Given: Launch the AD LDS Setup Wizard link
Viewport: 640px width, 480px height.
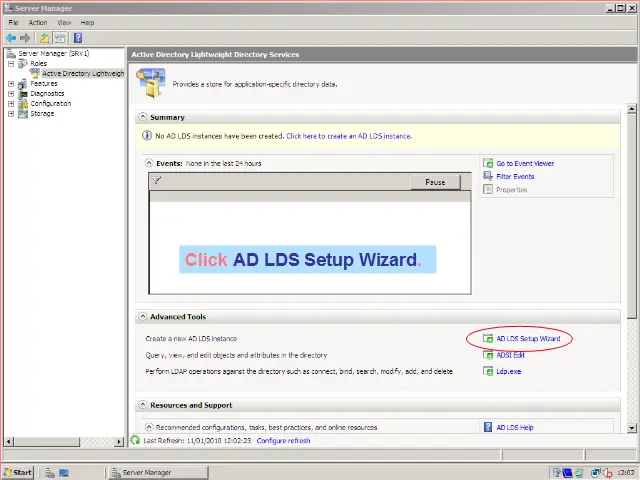Looking at the screenshot, I should coord(528,338).
